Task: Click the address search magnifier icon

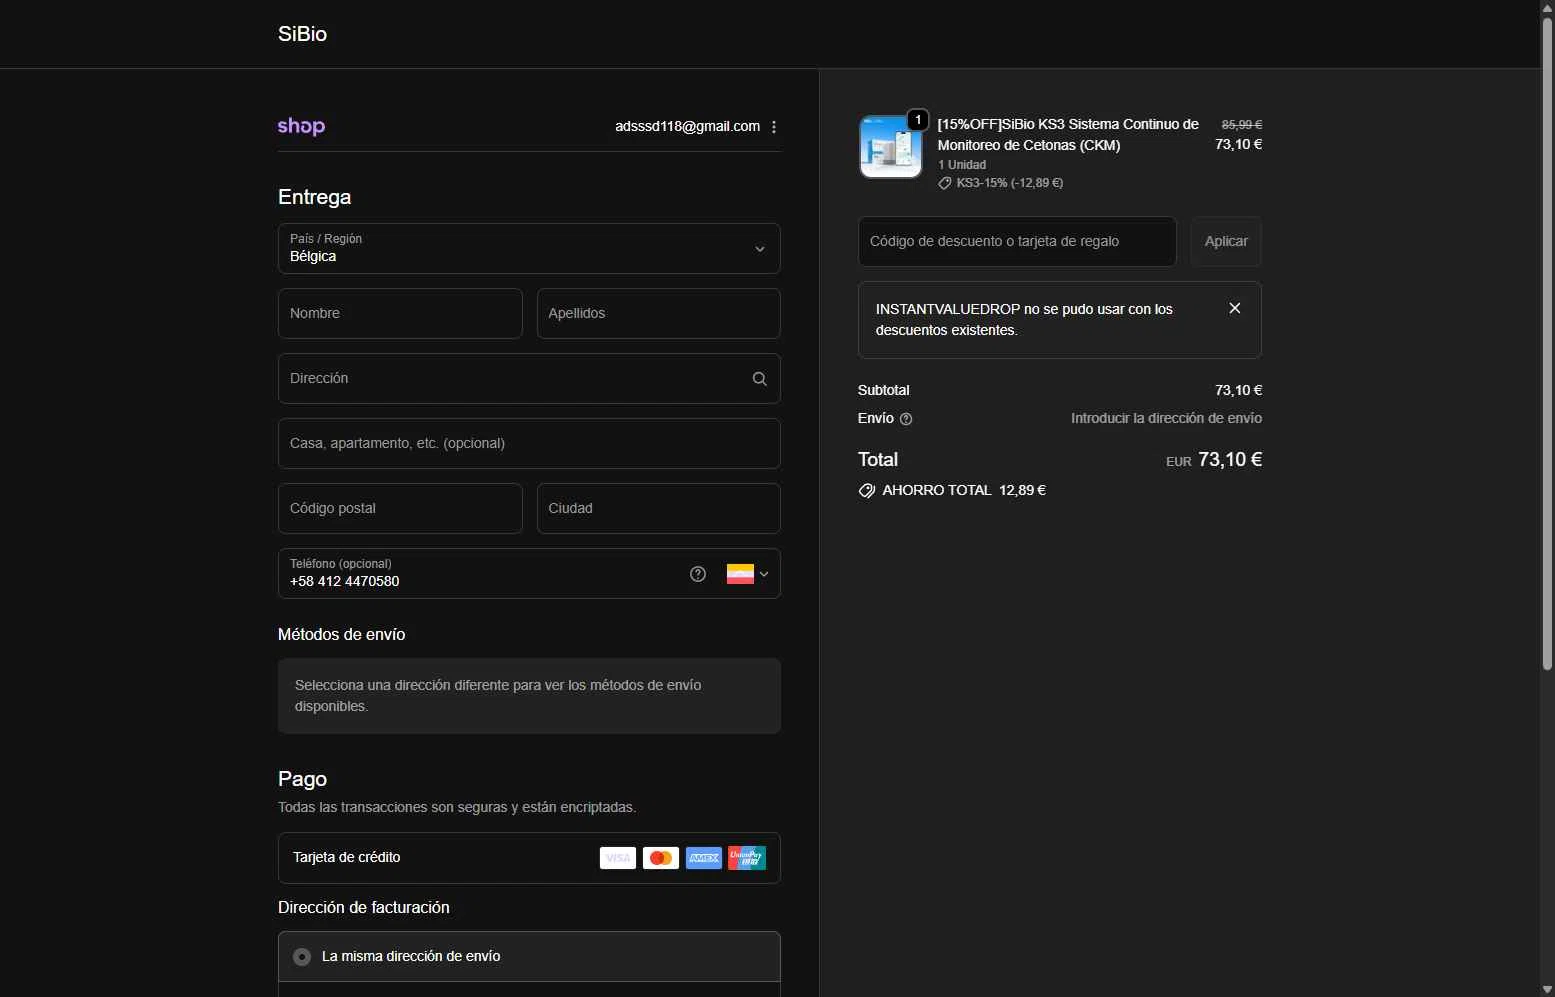Action: pyautogui.click(x=760, y=379)
